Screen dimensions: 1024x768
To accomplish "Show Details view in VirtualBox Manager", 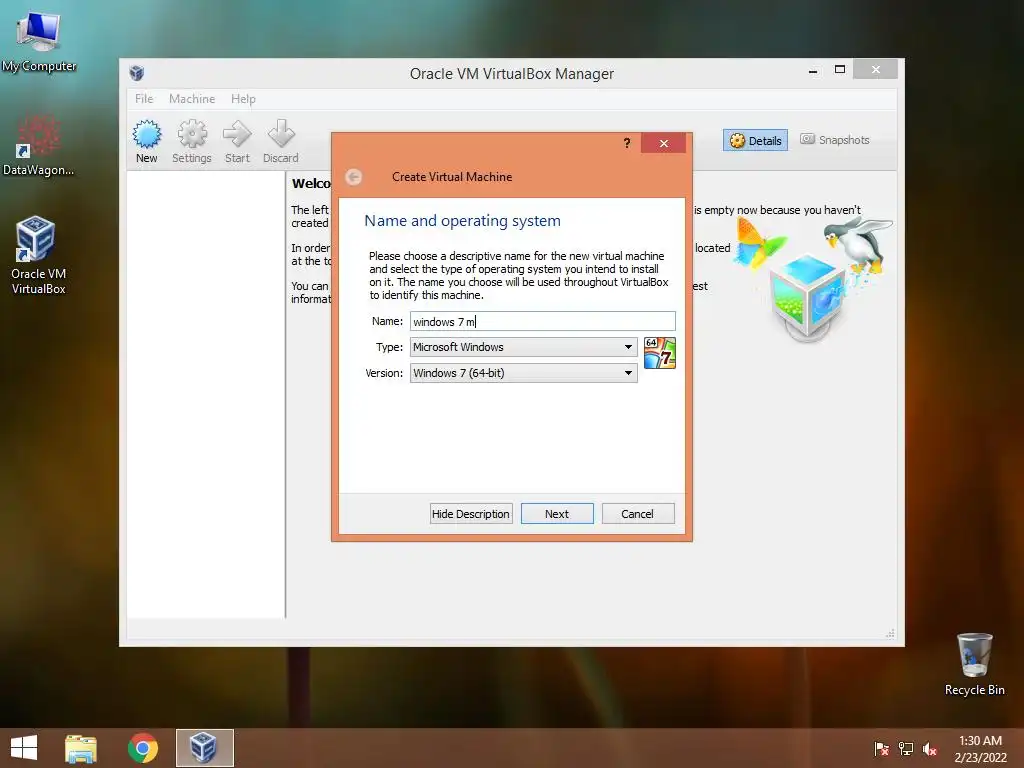I will coord(756,140).
